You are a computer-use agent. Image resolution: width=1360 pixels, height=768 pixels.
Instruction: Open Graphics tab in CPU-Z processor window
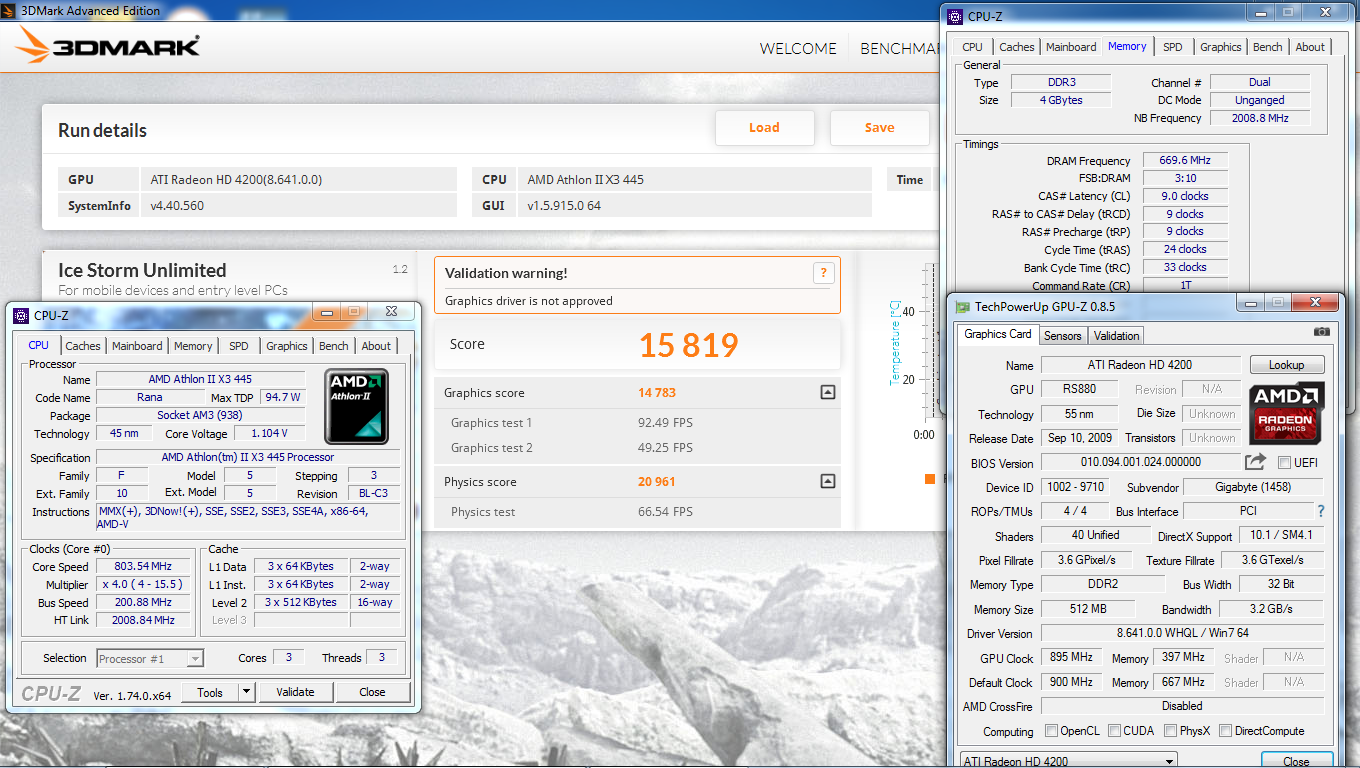287,346
